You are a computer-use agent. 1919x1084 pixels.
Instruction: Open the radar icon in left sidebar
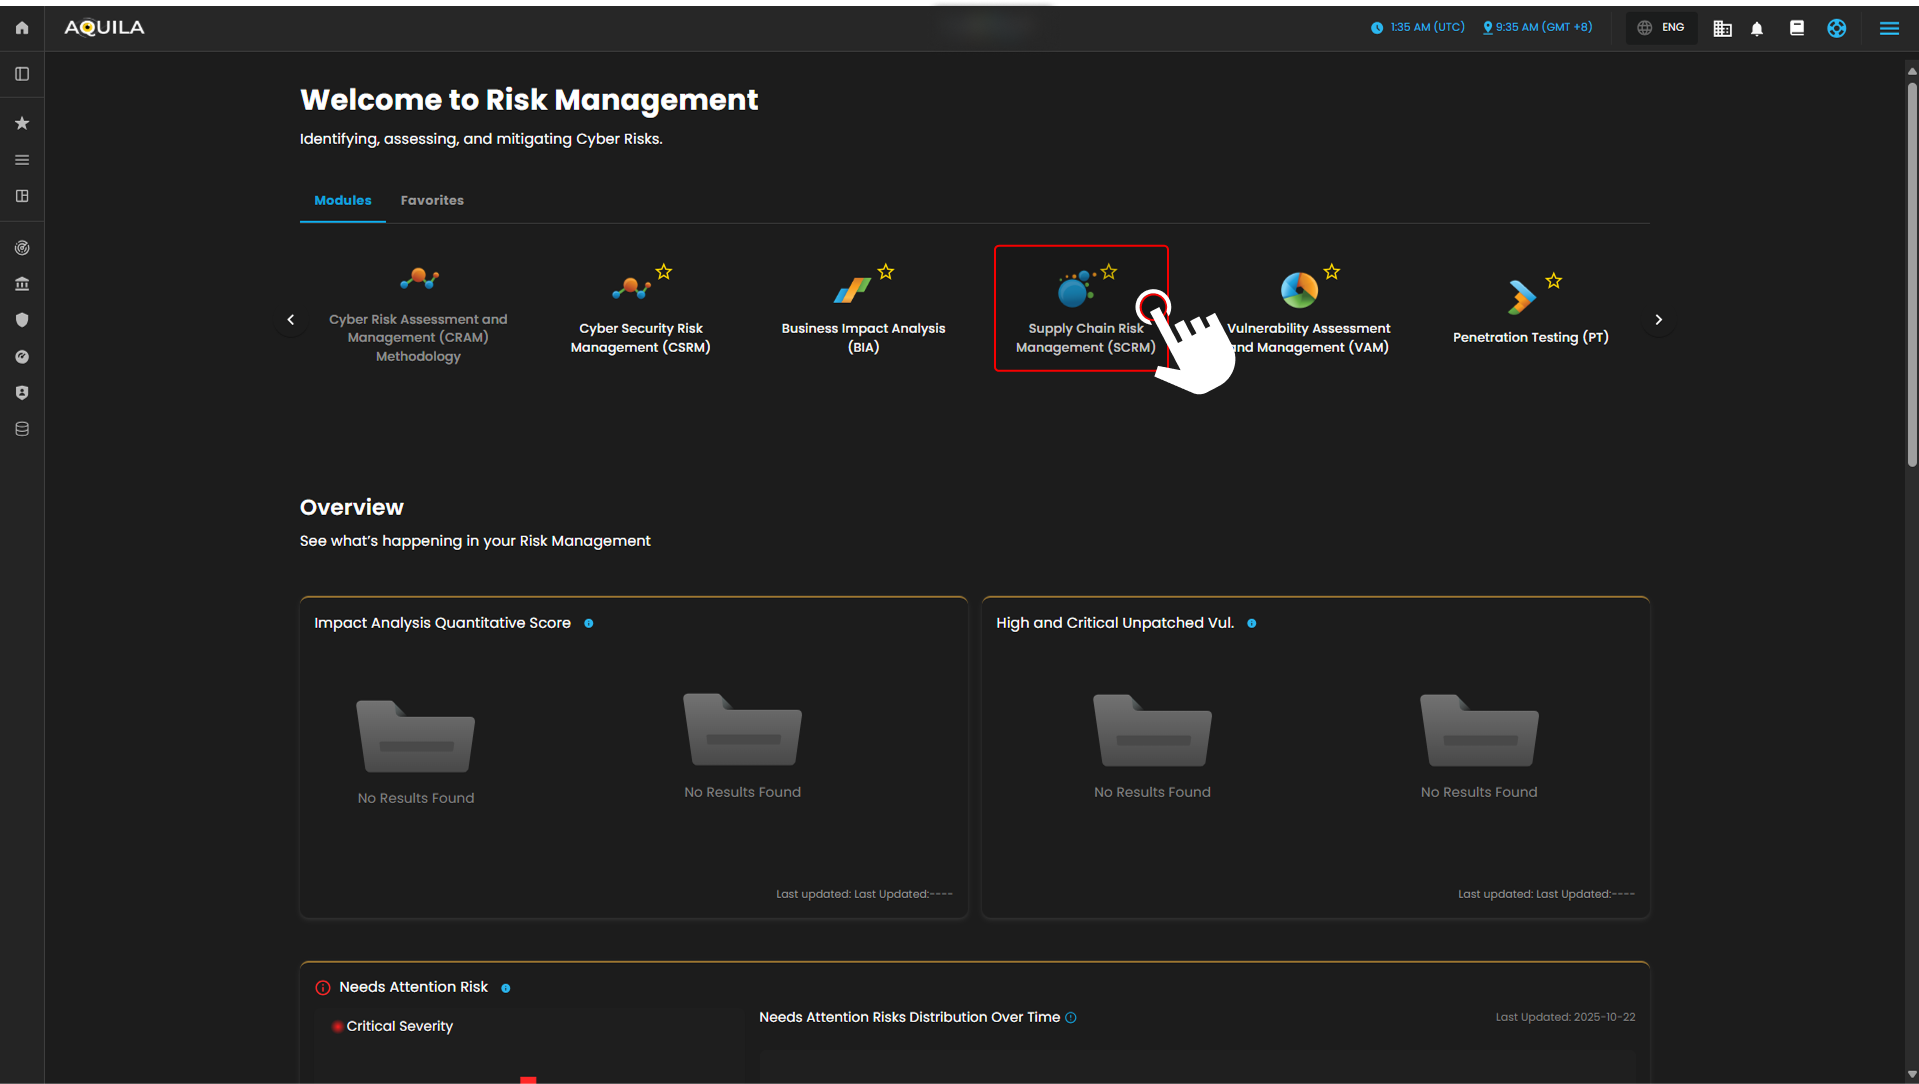tap(22, 248)
